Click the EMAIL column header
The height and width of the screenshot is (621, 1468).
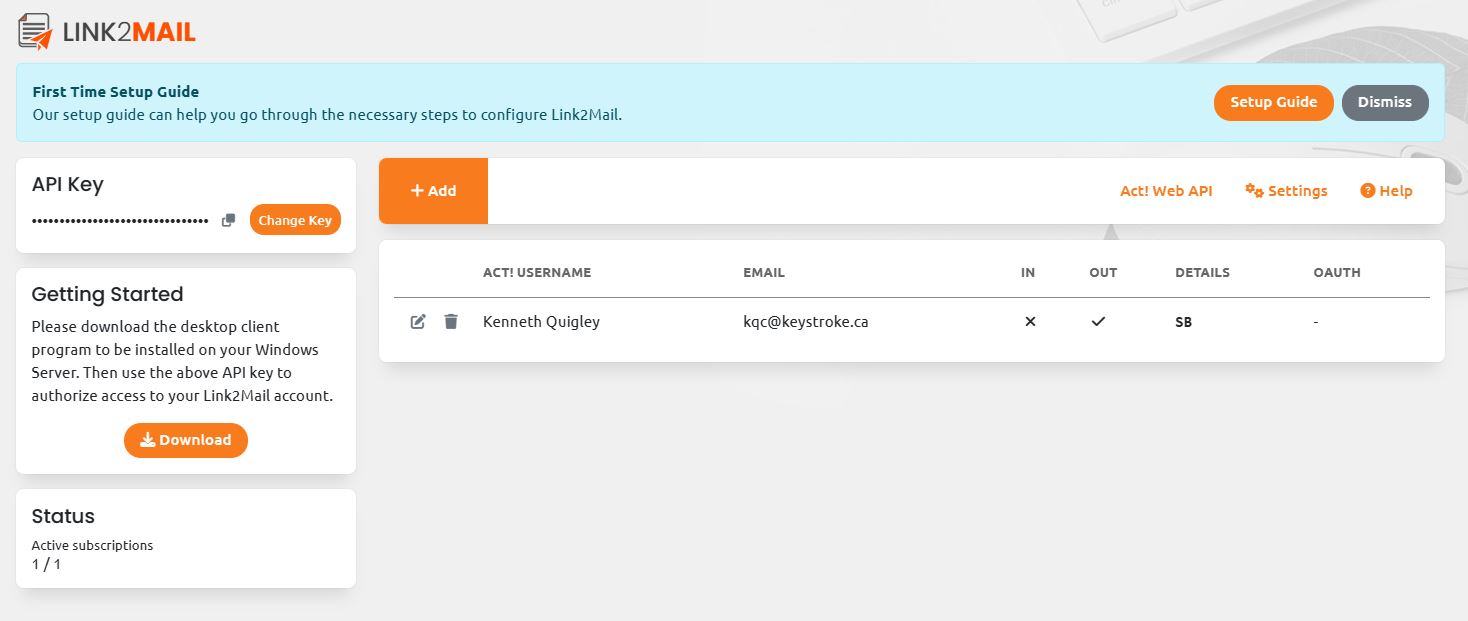pyautogui.click(x=764, y=272)
